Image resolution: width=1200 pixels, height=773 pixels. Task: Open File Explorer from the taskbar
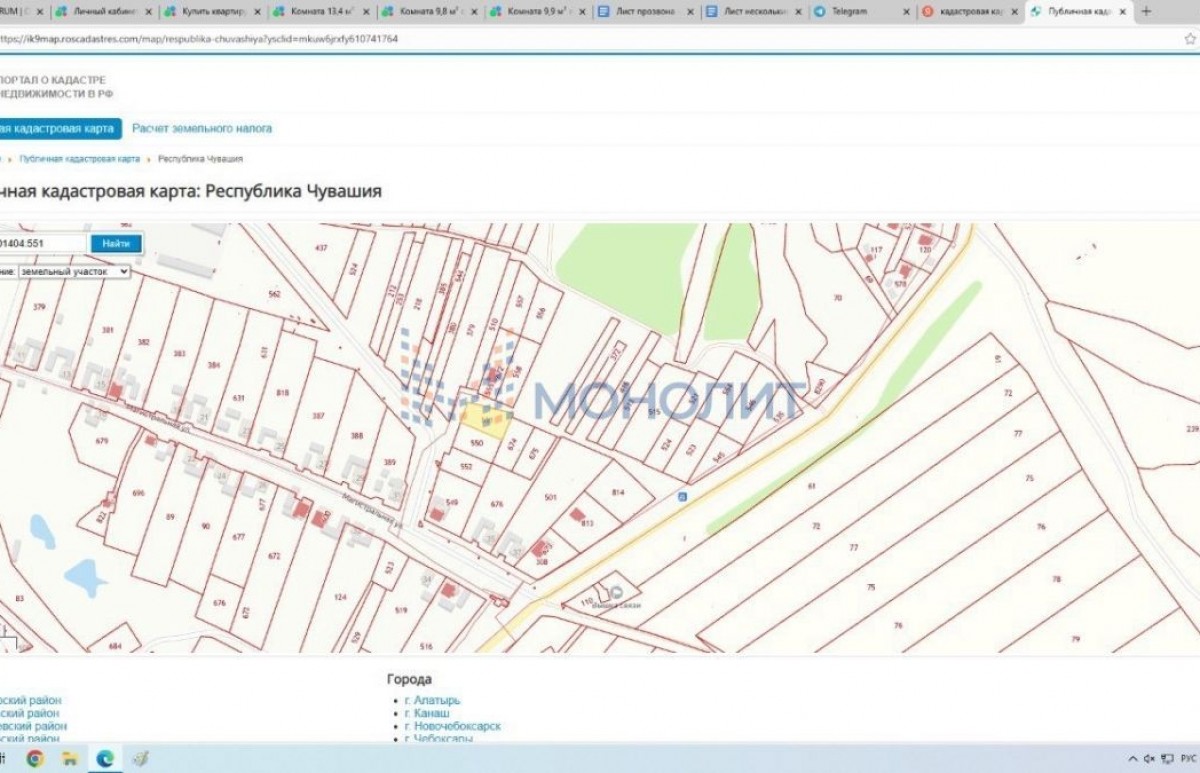tap(70, 759)
